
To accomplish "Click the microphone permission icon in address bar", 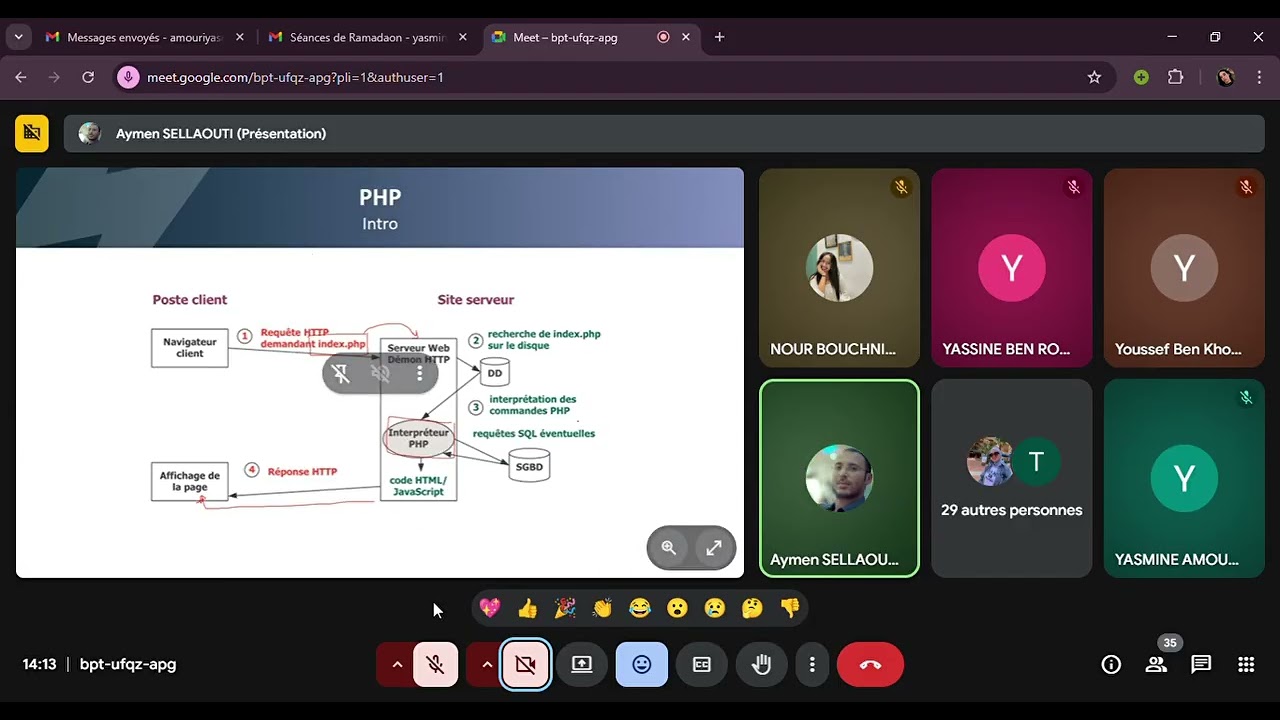I will [127, 77].
